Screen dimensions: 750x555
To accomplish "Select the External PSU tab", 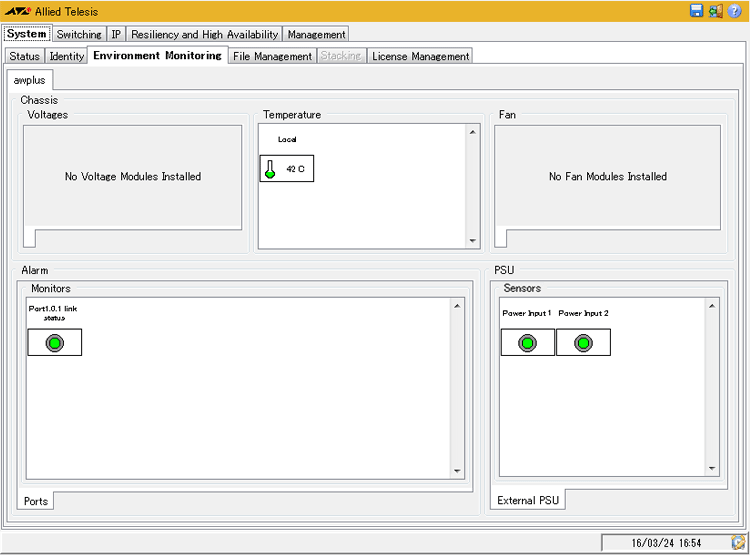I will (x=530, y=500).
